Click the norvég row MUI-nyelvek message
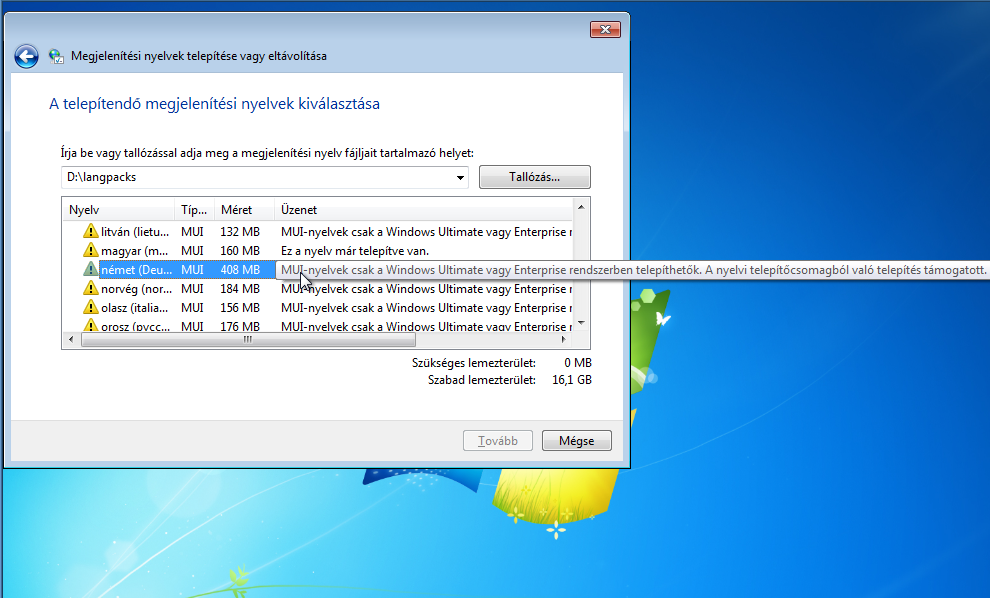 426,289
